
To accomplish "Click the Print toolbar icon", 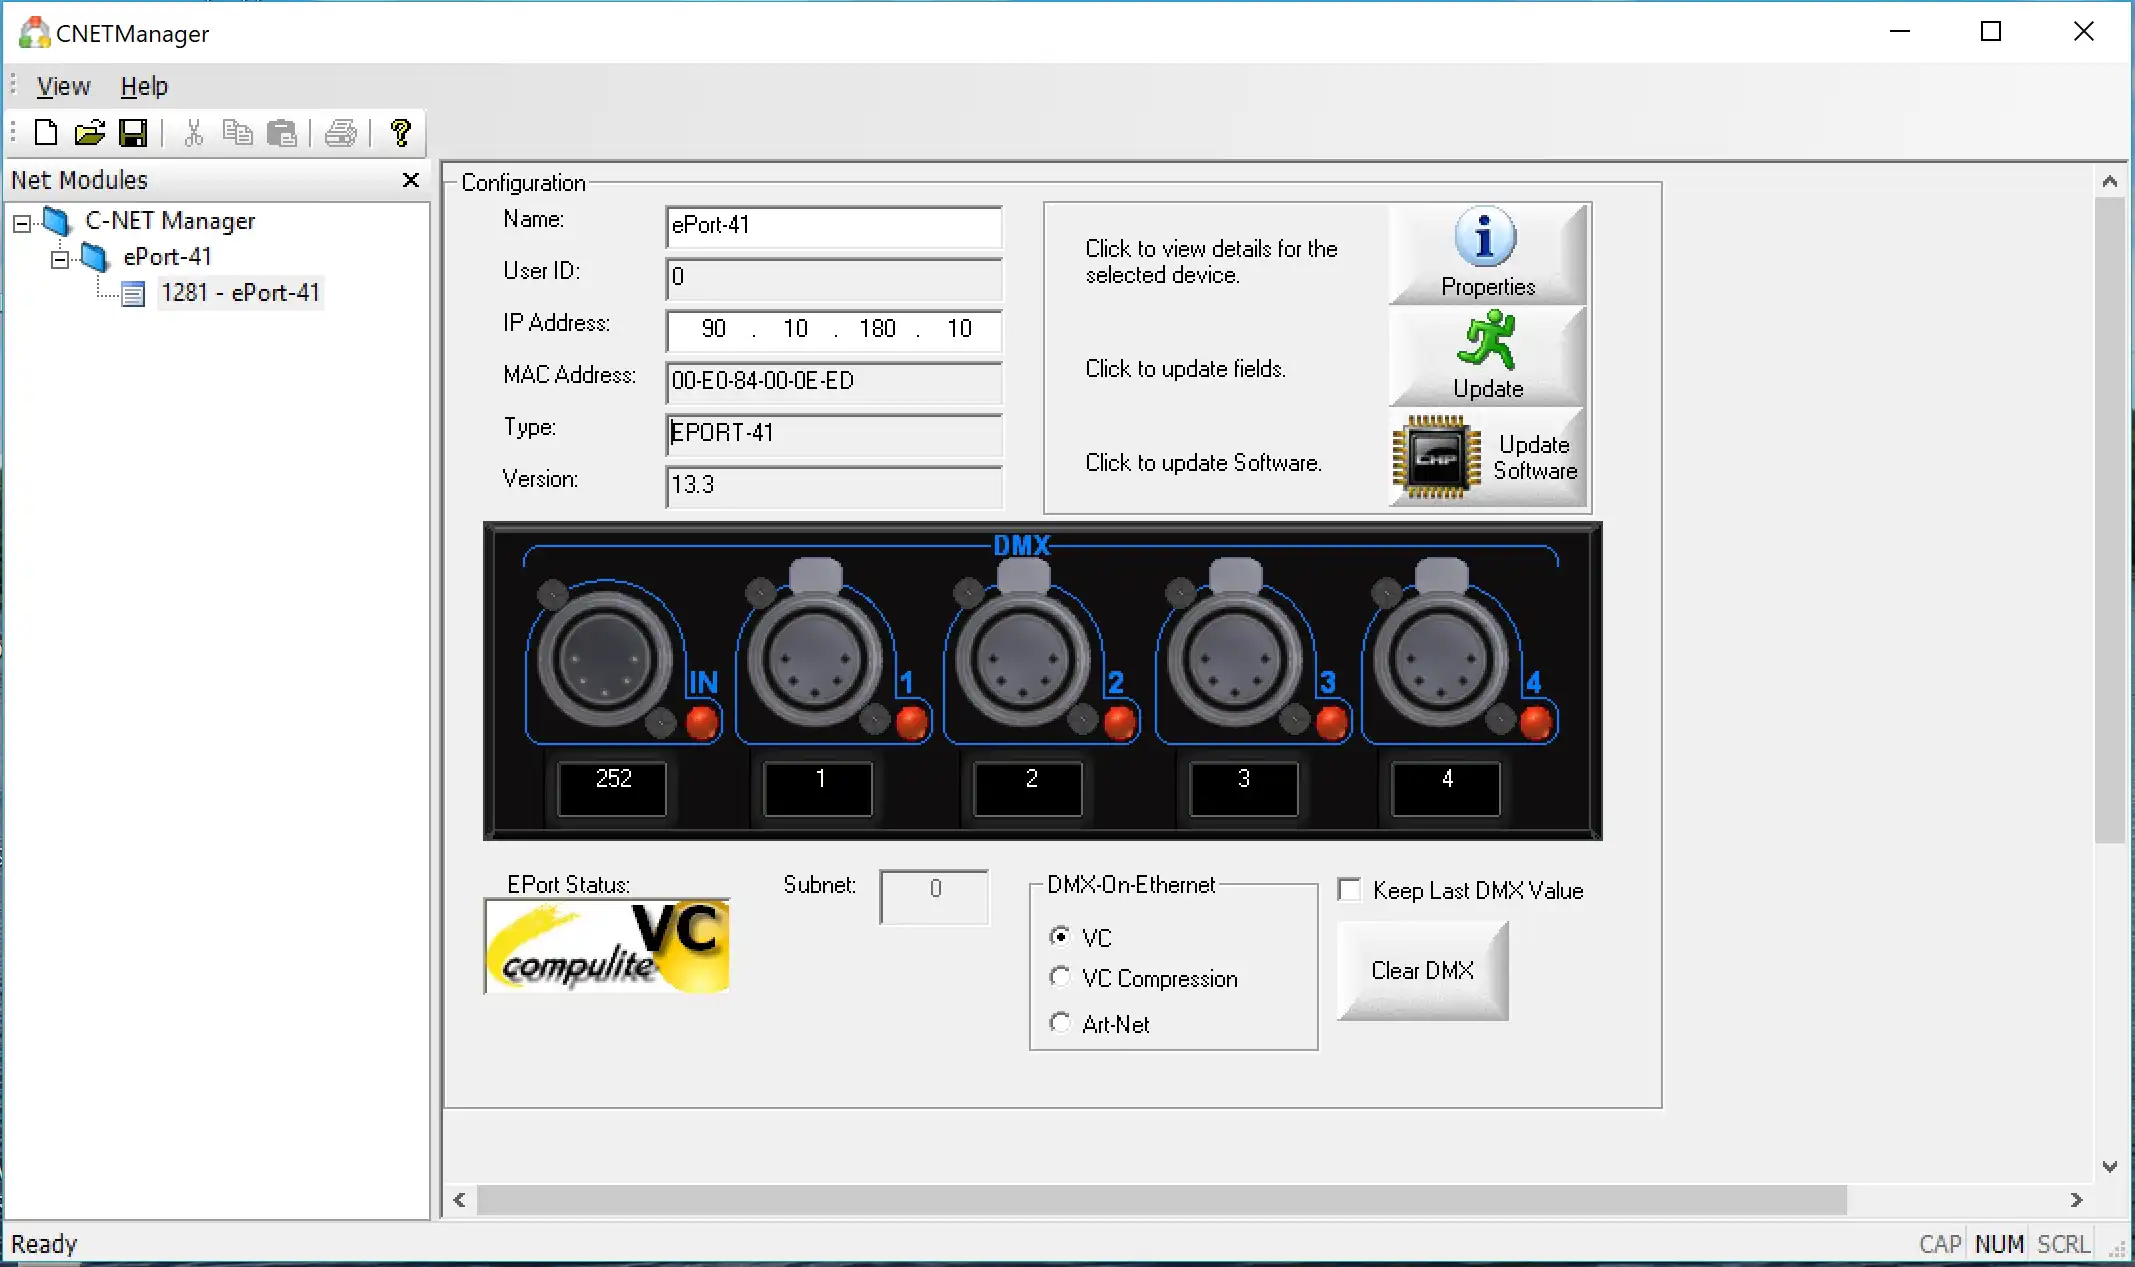I will point(341,133).
